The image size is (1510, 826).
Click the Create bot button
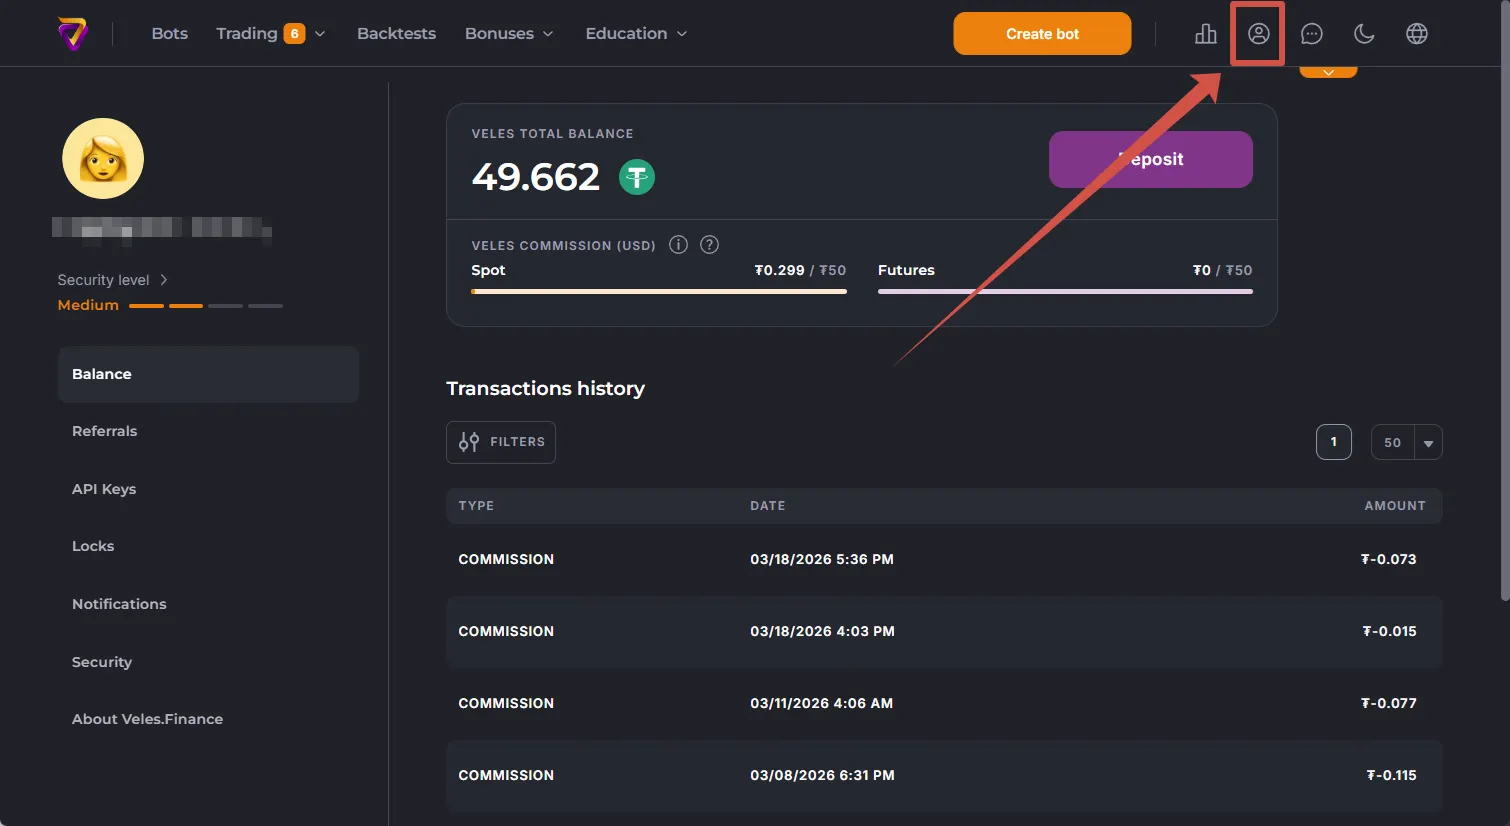pos(1042,34)
